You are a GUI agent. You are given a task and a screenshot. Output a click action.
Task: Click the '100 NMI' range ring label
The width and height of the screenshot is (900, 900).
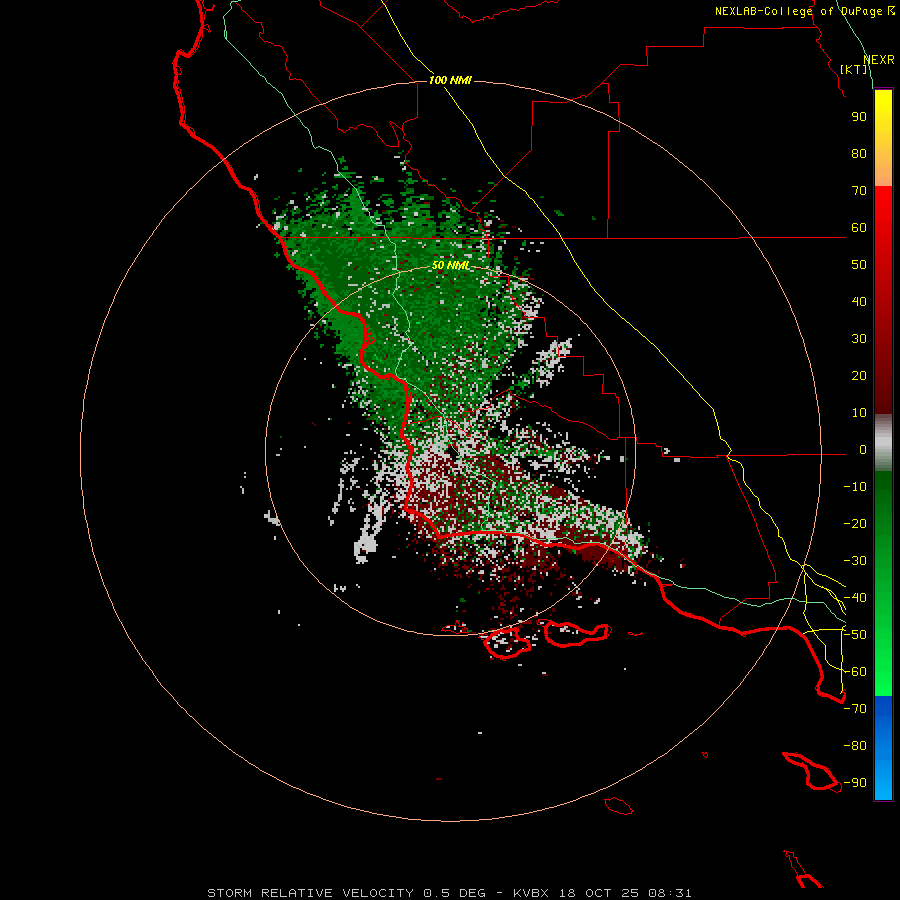coord(450,80)
